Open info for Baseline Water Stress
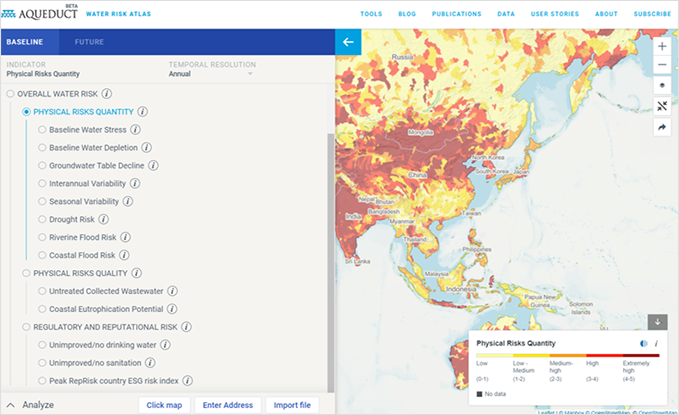Viewport: 679px width, 415px height. click(x=135, y=129)
